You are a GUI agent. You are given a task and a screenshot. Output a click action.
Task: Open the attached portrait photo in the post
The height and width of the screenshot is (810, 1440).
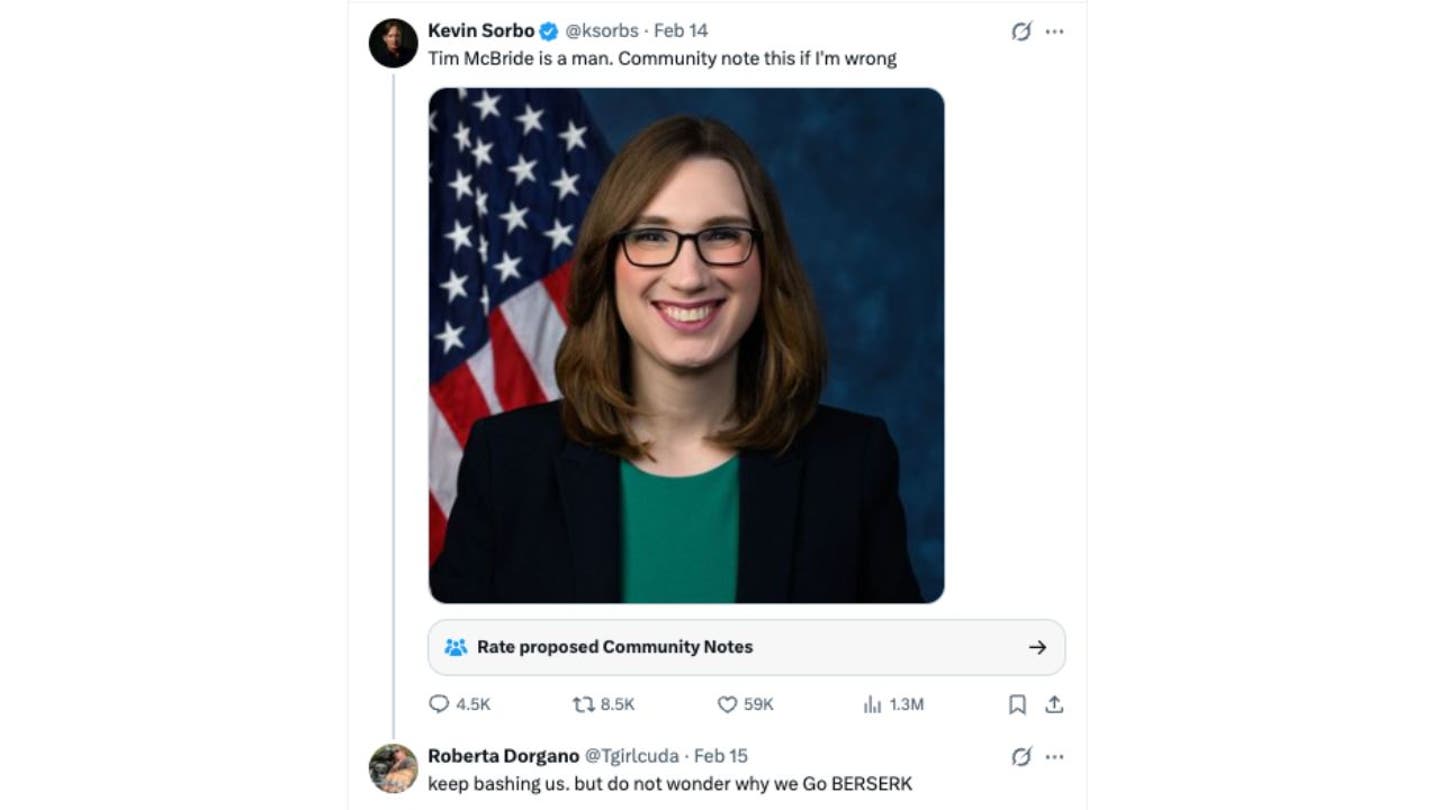pyautogui.click(x=686, y=345)
